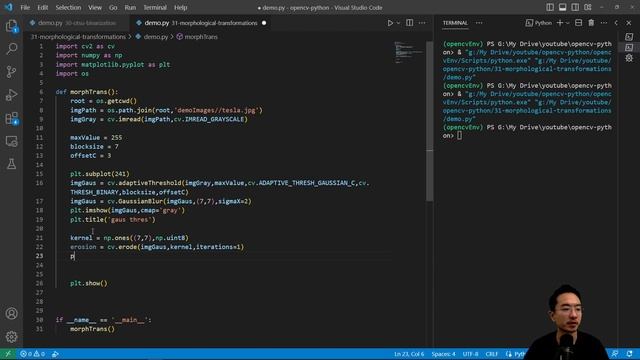Split the terminal pane
Viewport: 640px width, 360px height.
pyautogui.click(x=578, y=23)
